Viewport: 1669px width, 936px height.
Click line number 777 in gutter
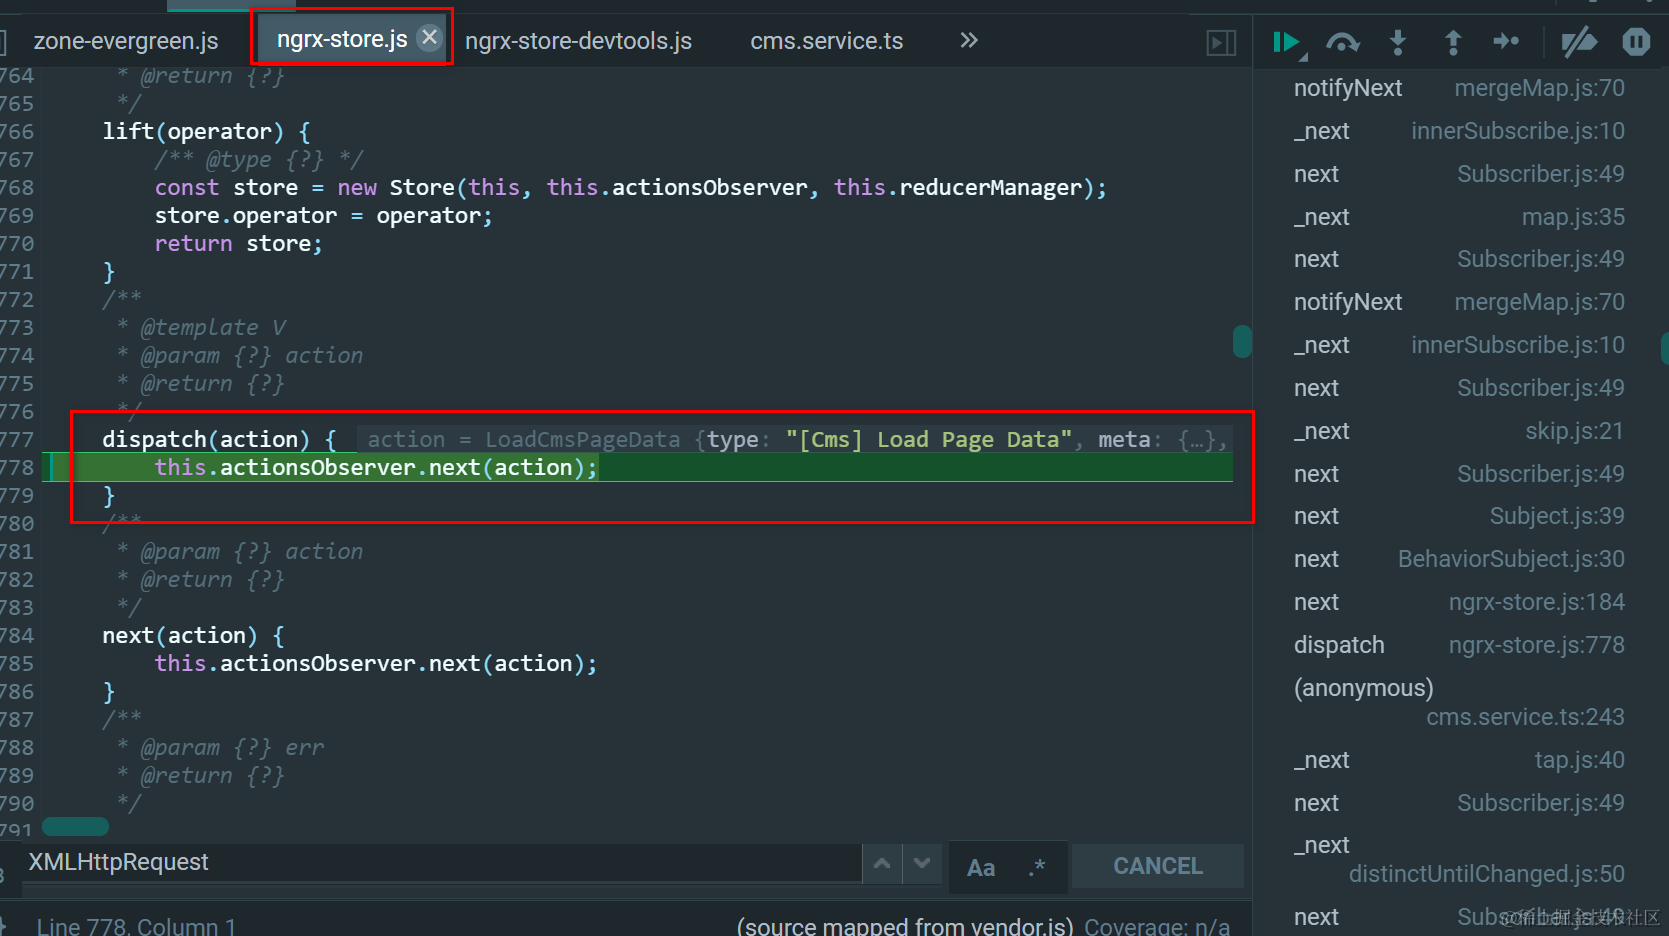point(17,439)
